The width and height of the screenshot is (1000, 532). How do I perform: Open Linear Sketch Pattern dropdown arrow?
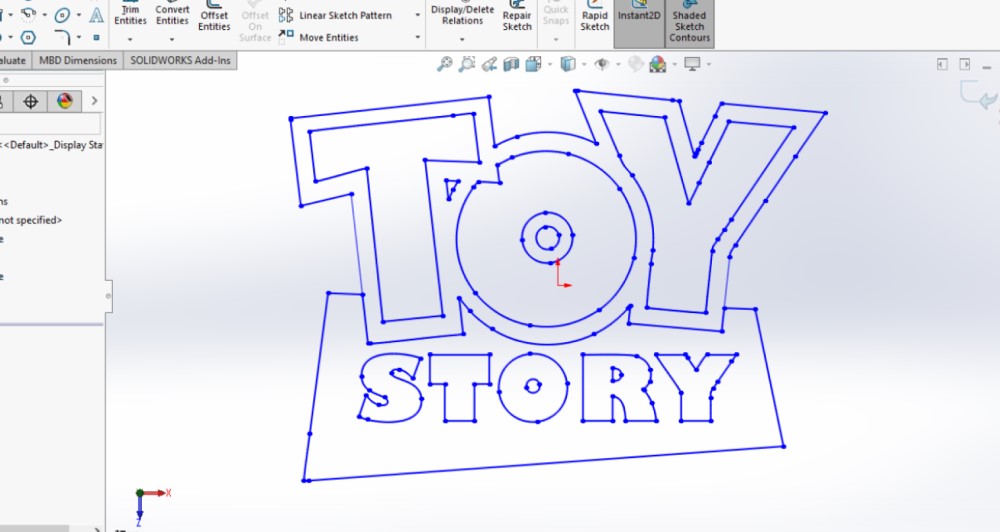[418, 15]
